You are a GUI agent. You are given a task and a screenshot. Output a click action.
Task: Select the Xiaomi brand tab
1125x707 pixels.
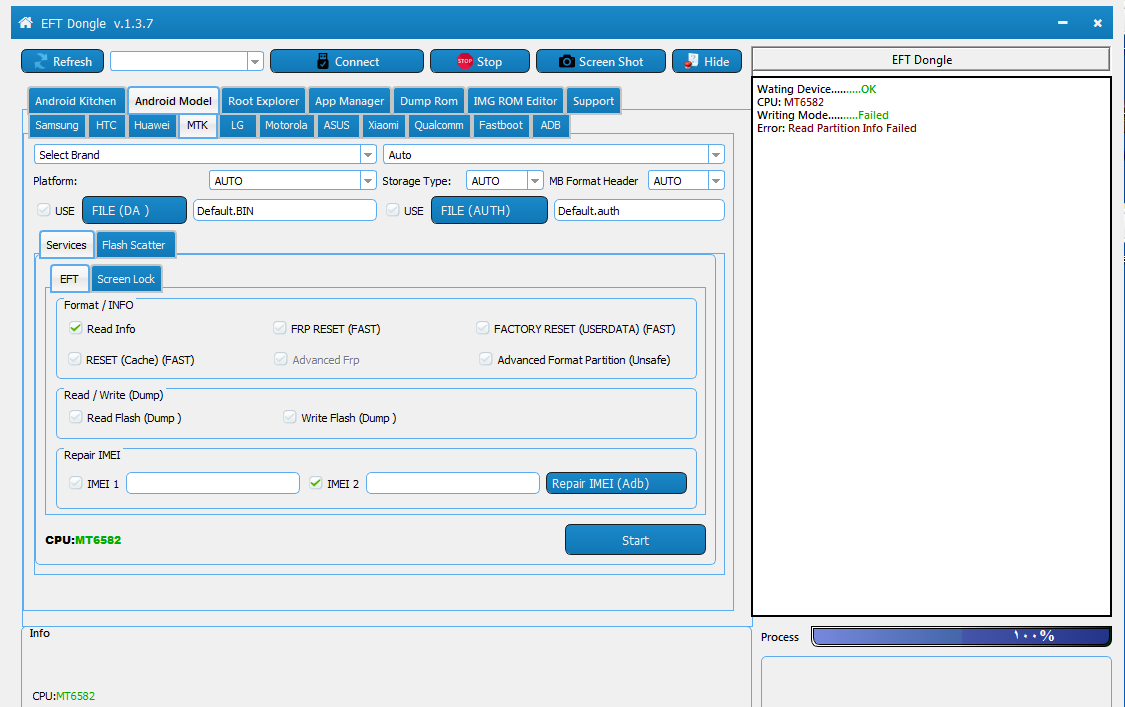tap(383, 125)
